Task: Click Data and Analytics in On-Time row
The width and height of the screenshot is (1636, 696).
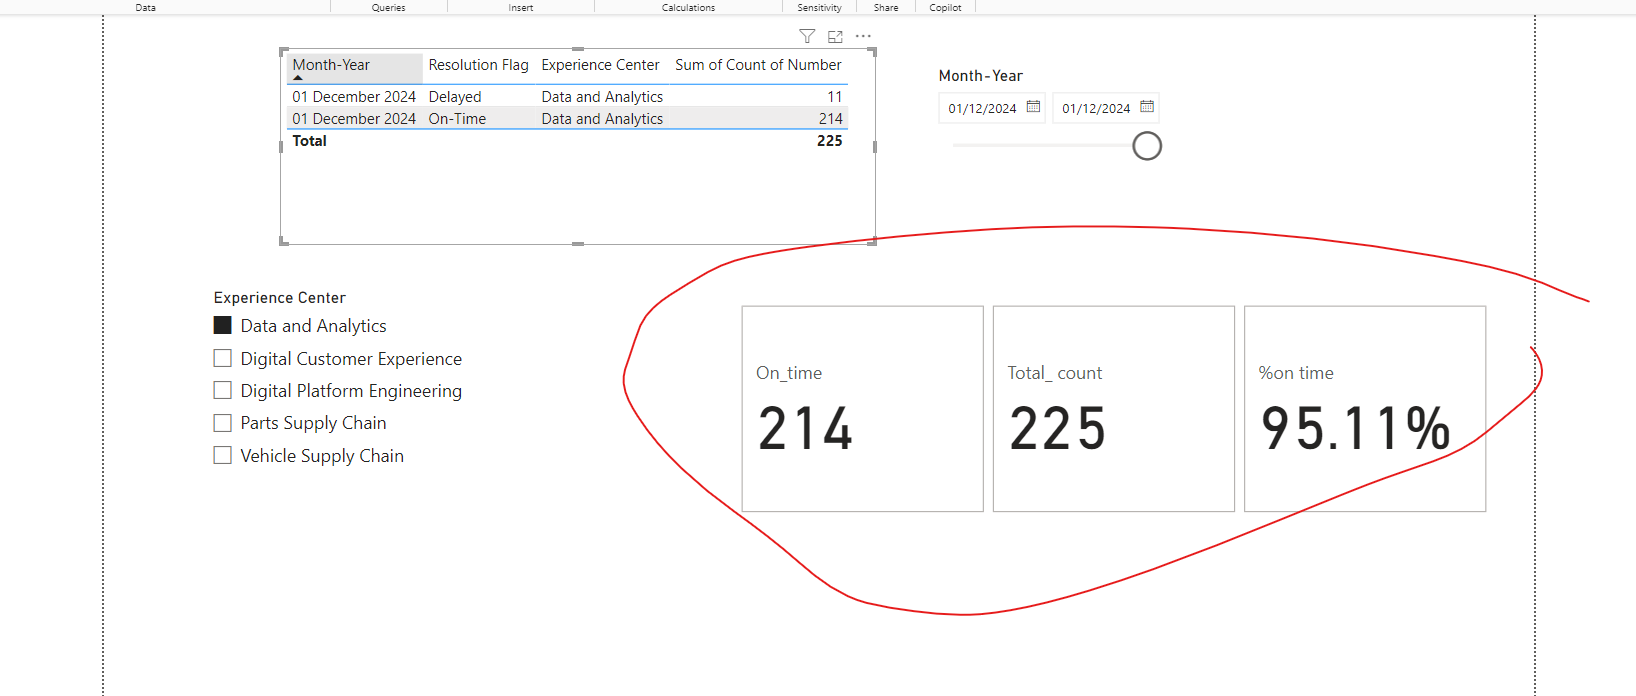Action: (602, 119)
